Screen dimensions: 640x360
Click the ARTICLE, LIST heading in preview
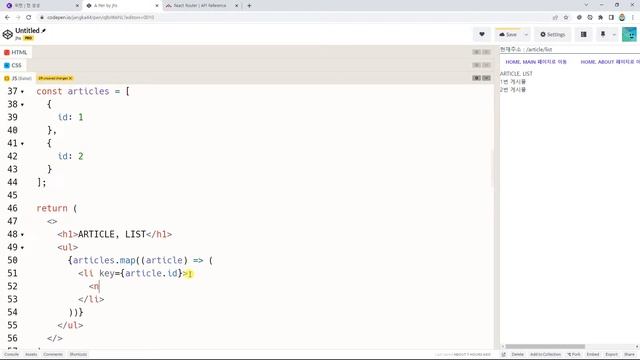516,74
